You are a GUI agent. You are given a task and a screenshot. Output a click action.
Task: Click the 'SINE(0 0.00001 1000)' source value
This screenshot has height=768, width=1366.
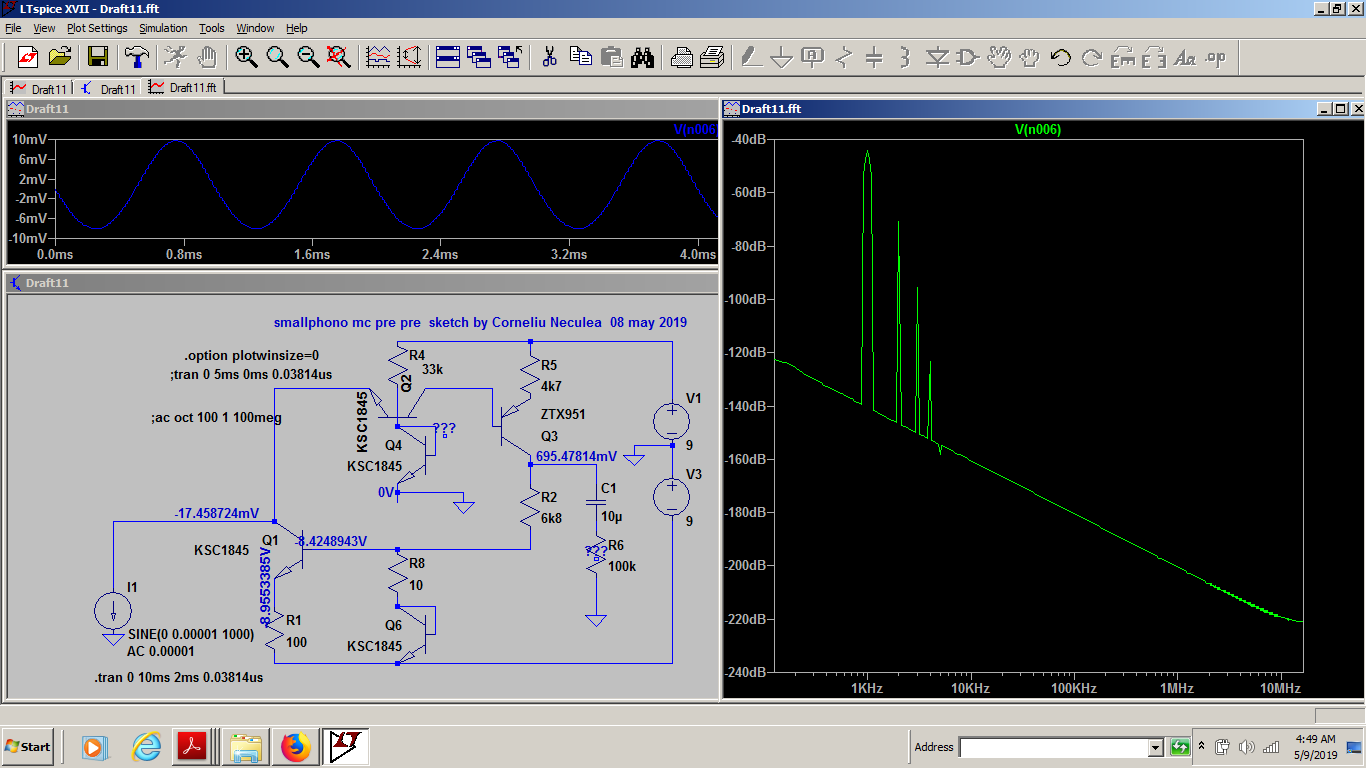pyautogui.click(x=192, y=635)
